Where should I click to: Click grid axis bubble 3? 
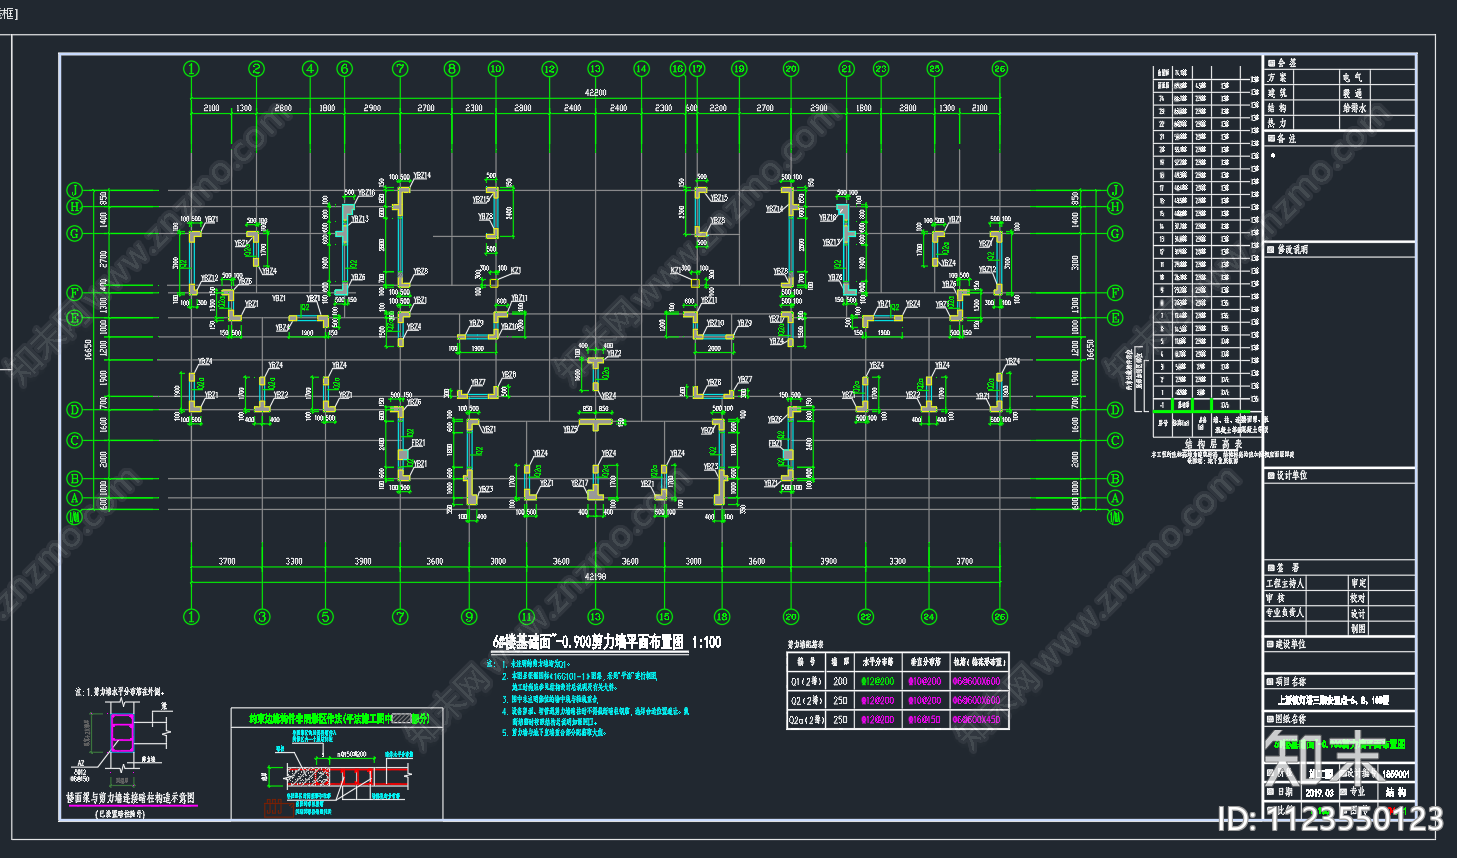coord(262,617)
